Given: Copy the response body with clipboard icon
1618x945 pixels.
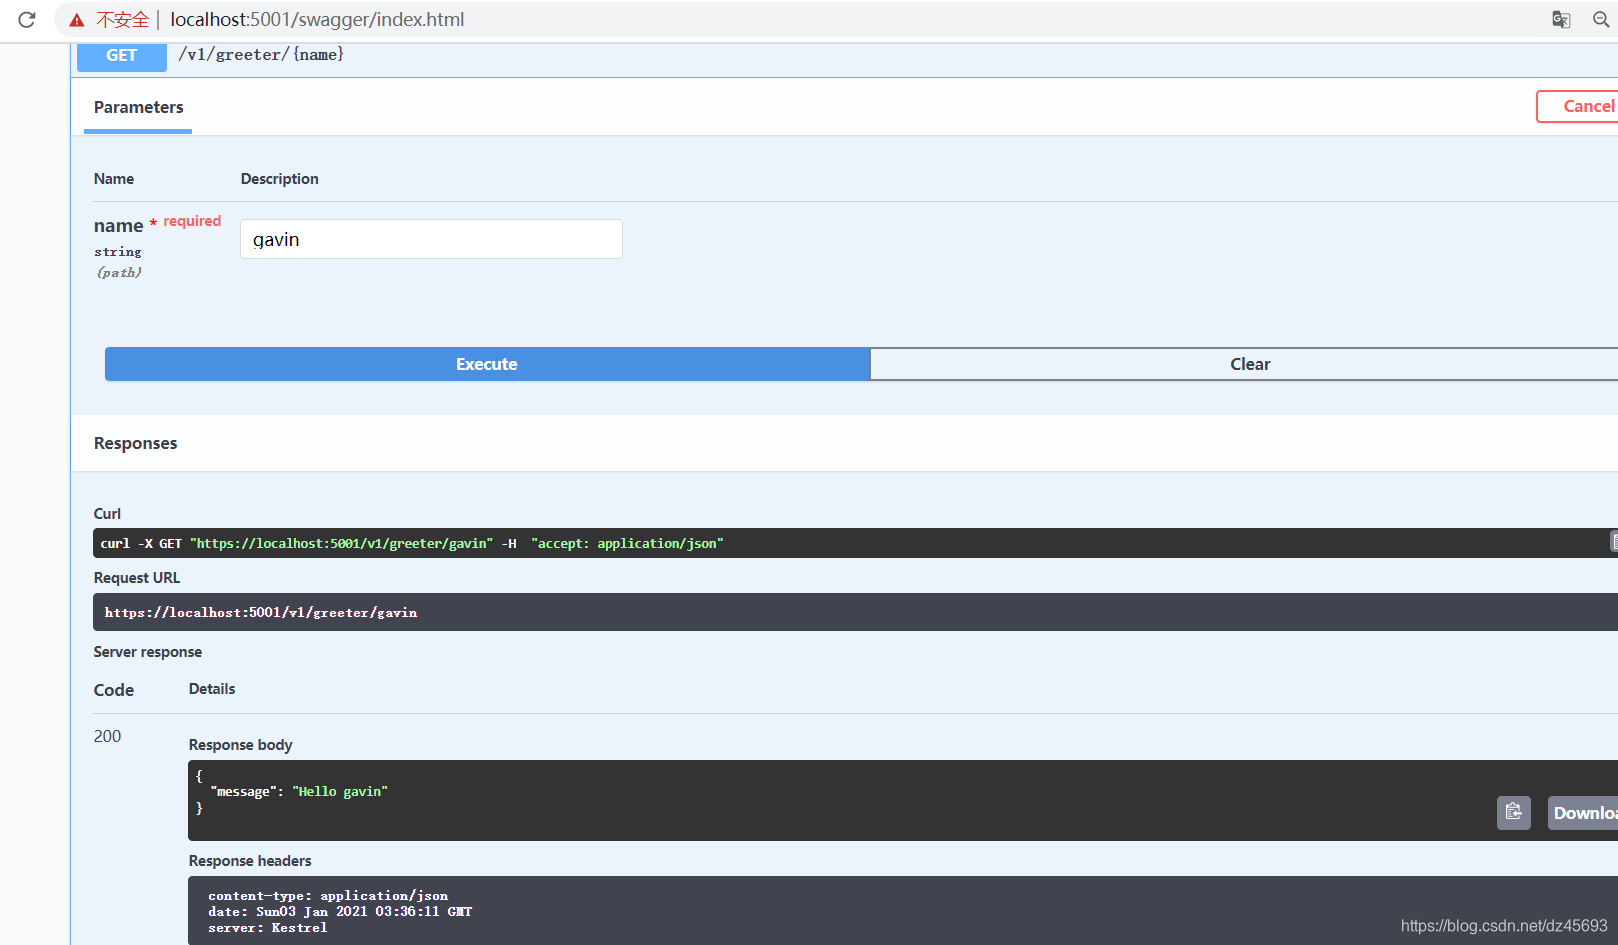Looking at the screenshot, I should click(x=1514, y=812).
